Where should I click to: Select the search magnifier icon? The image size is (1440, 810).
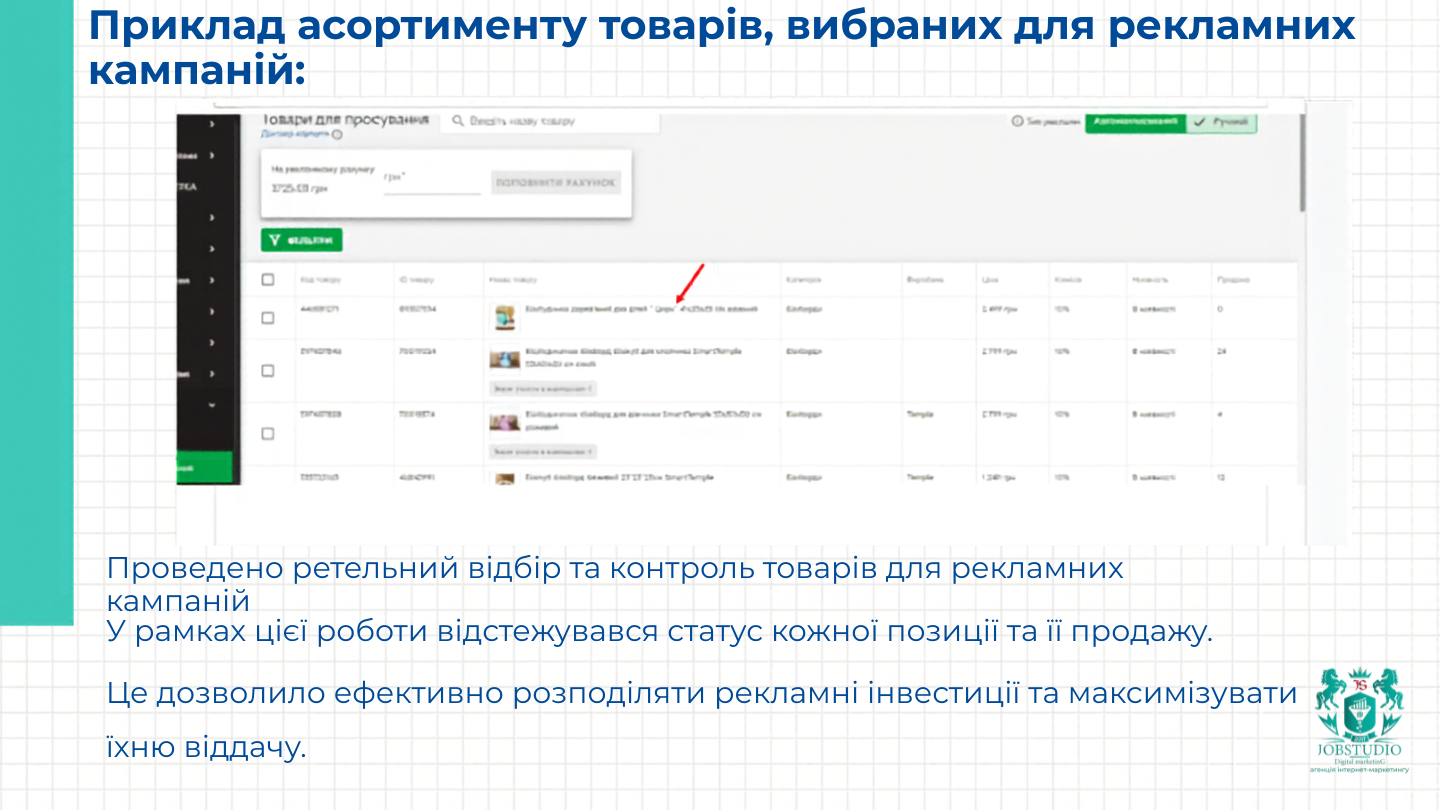456,121
